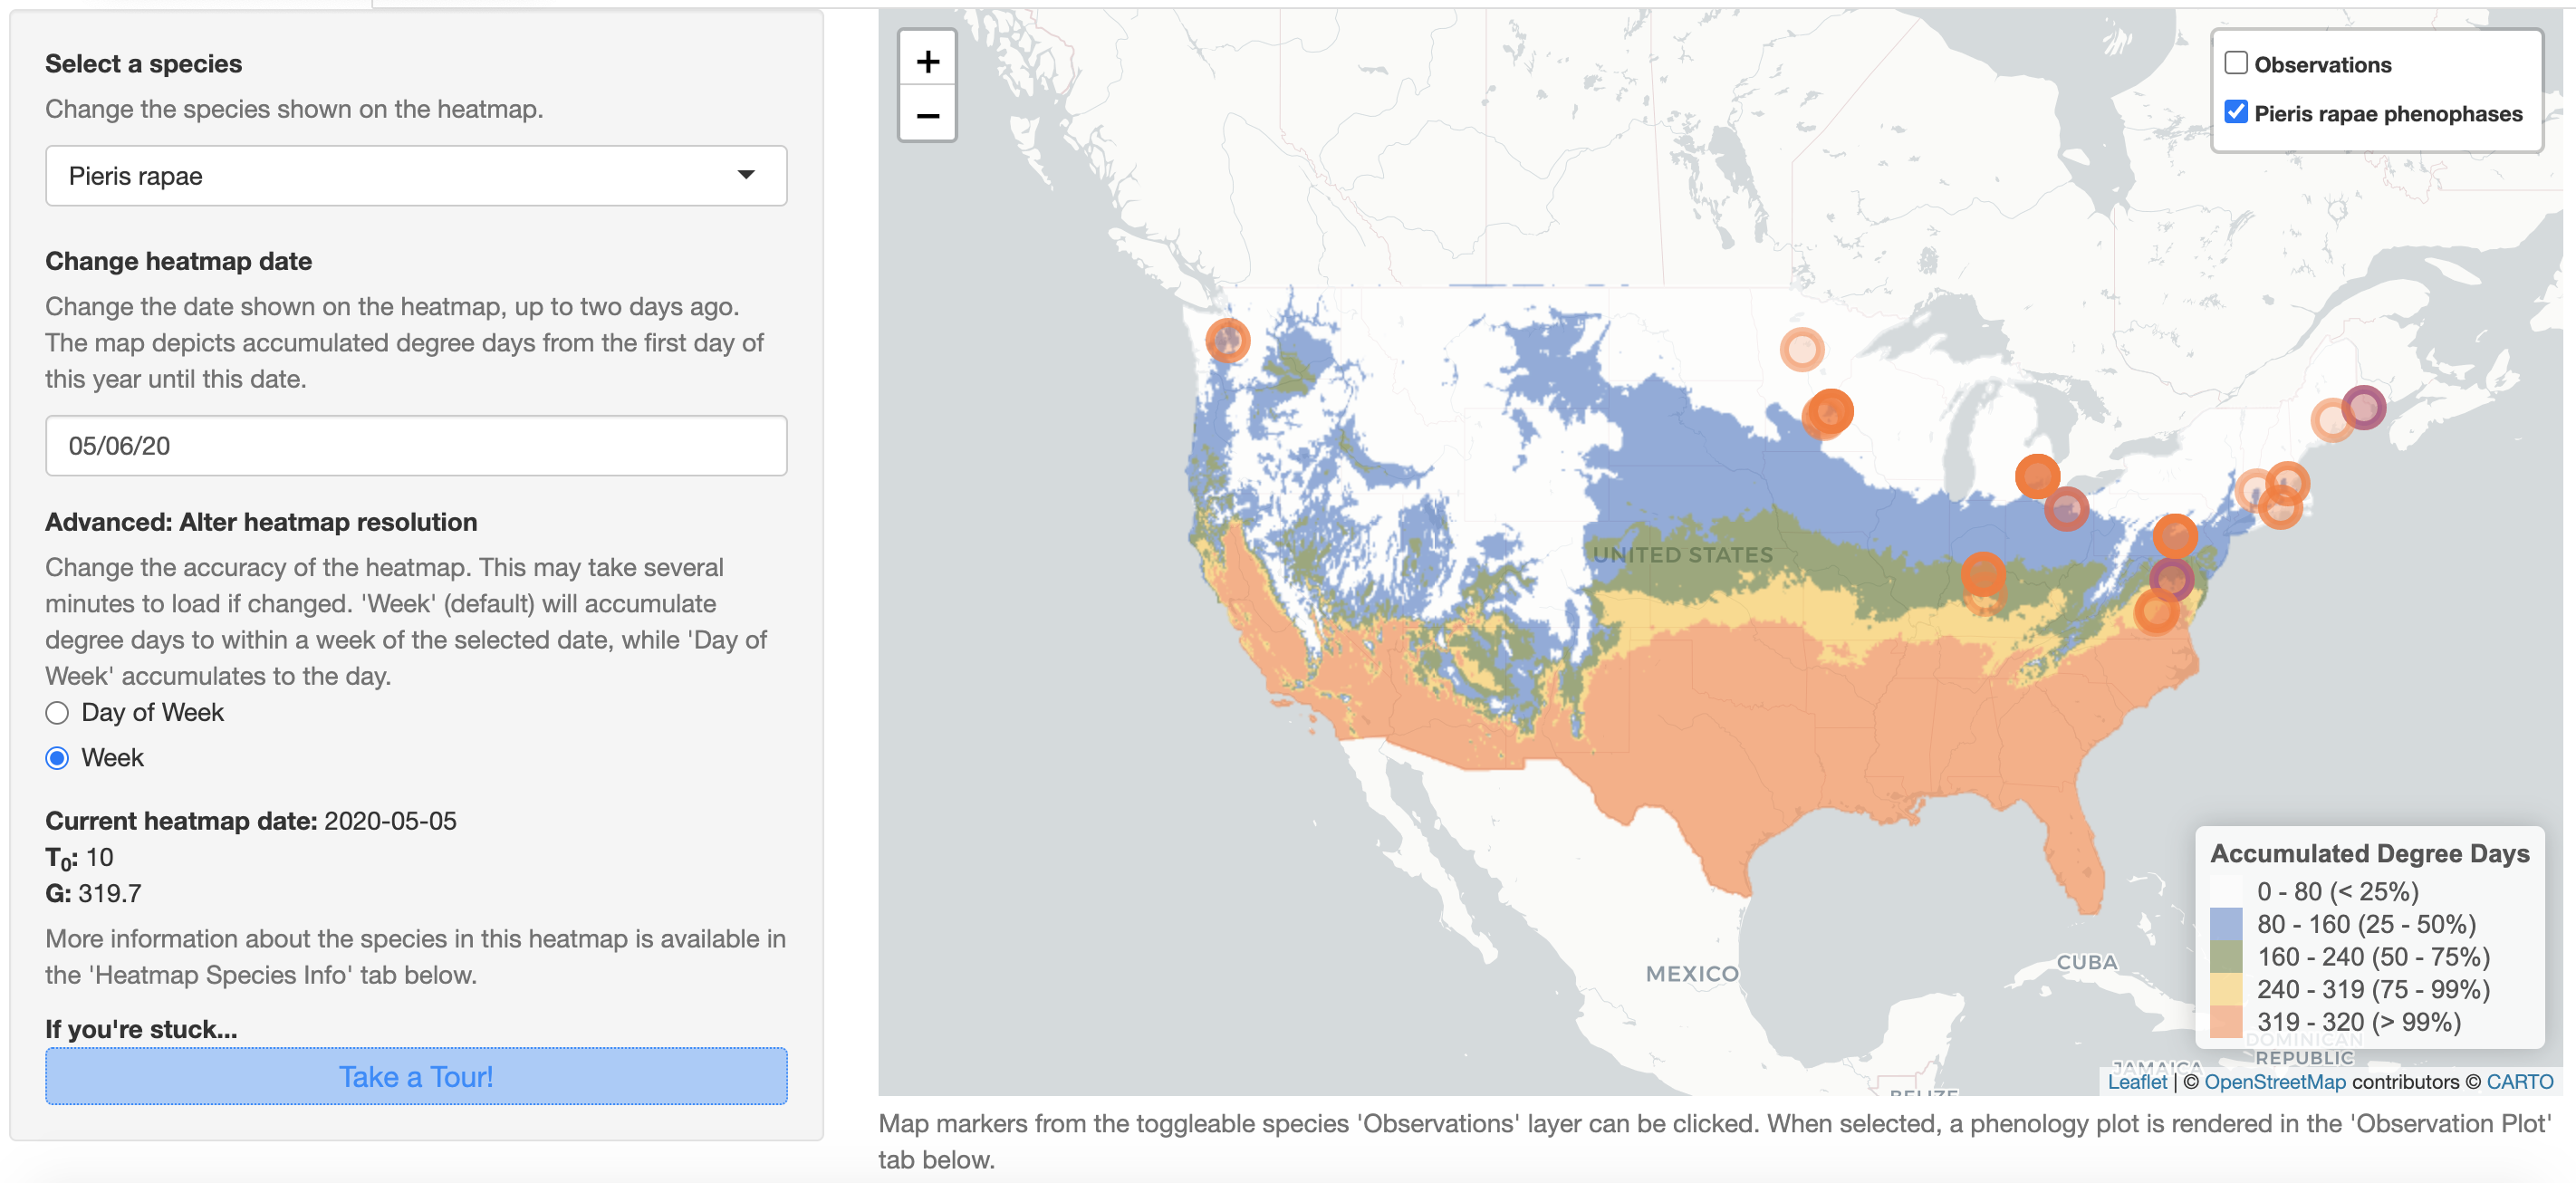Click the orange marker above UNITED STATES label

tap(1830, 411)
